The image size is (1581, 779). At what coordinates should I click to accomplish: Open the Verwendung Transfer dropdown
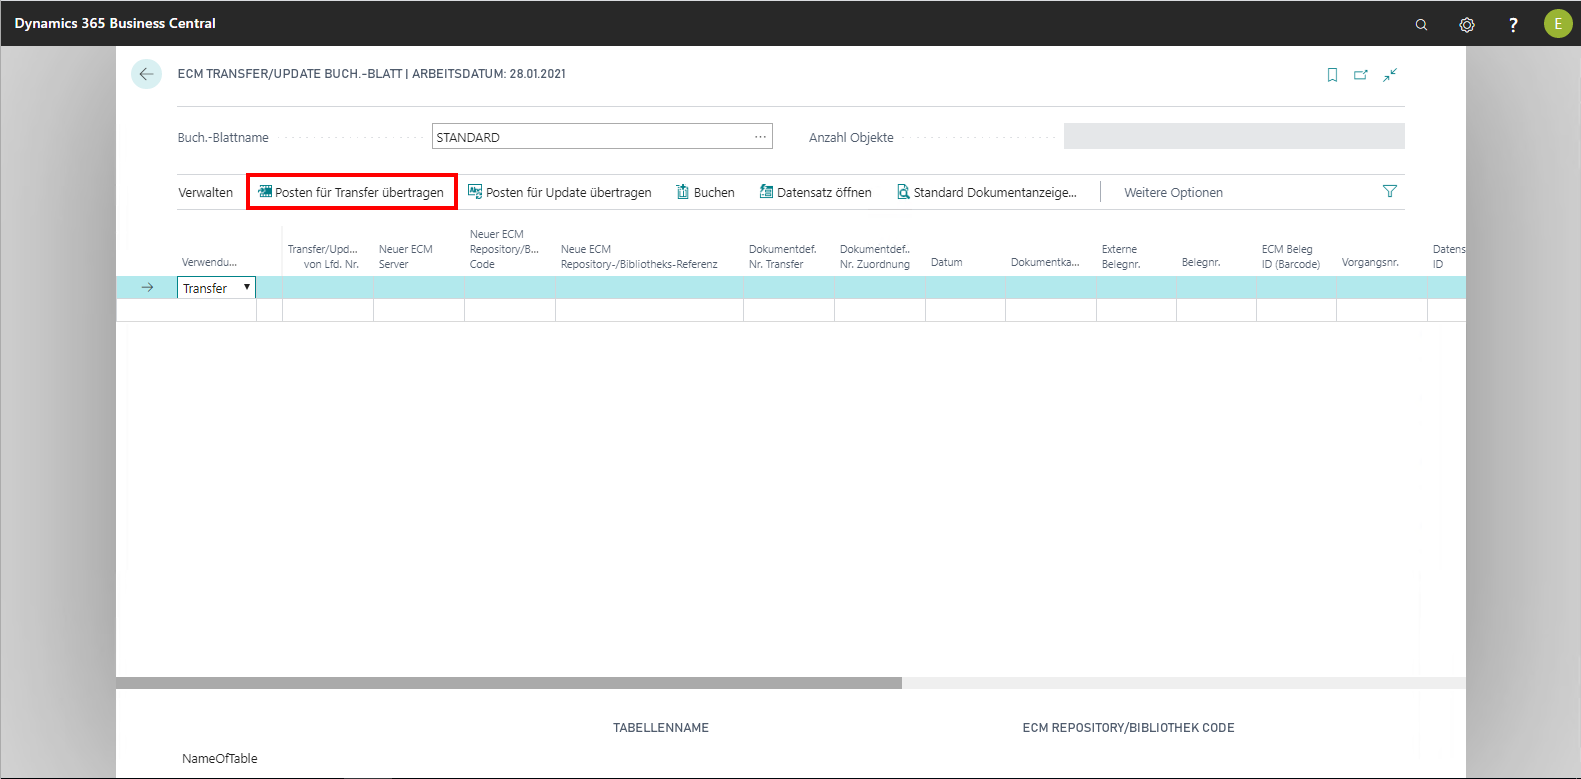pyautogui.click(x=246, y=288)
